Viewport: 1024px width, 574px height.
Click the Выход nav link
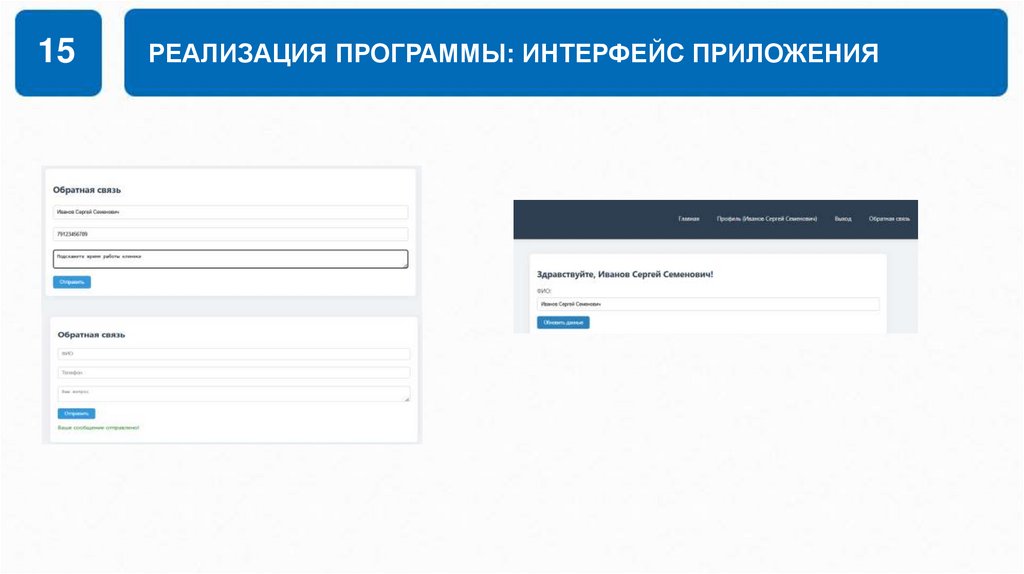842,219
